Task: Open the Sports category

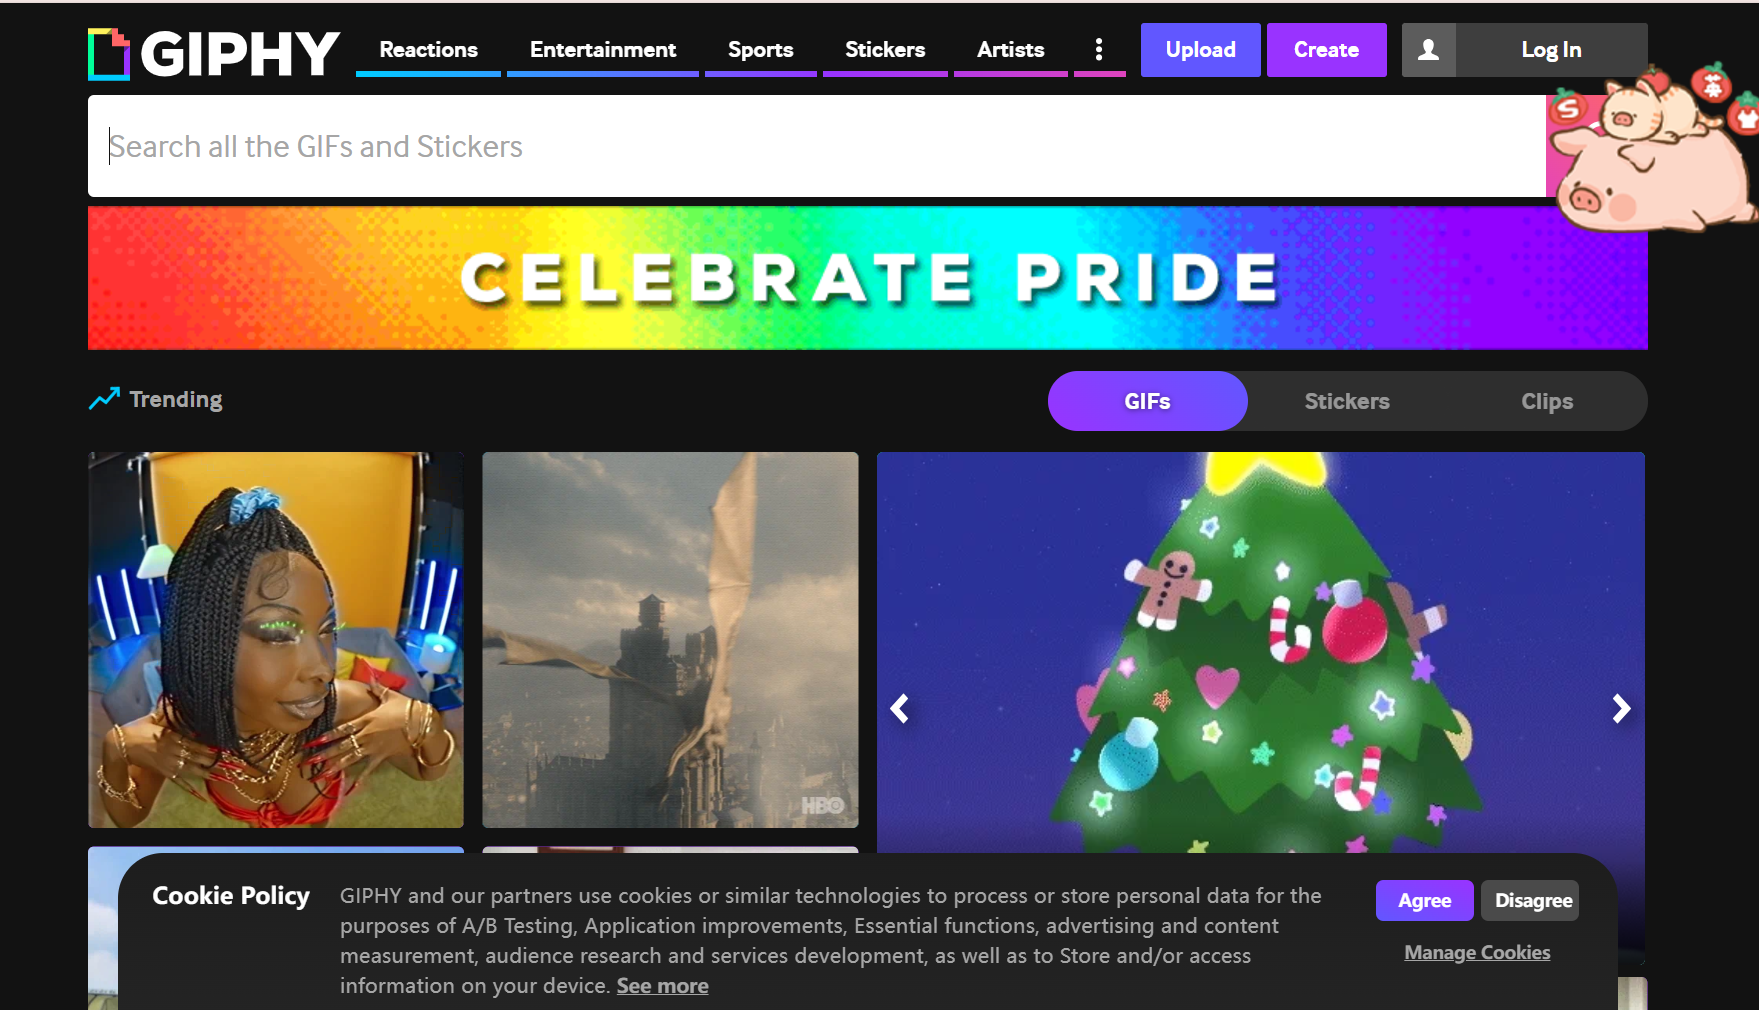Action: (x=760, y=49)
